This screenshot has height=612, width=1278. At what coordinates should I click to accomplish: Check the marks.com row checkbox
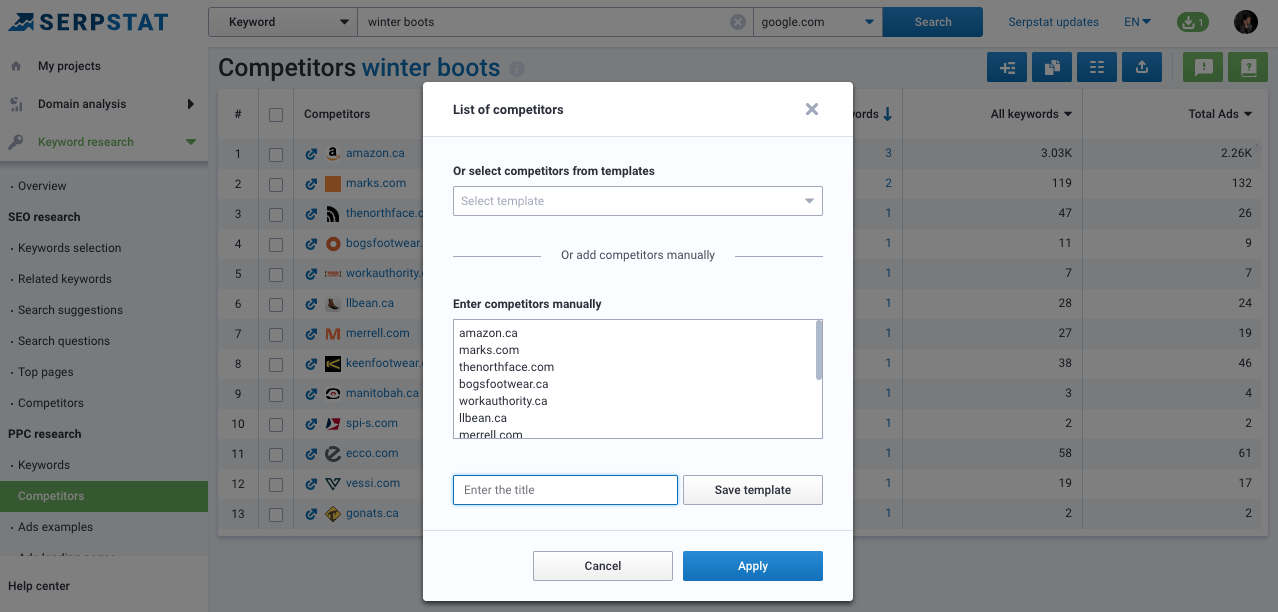click(276, 185)
